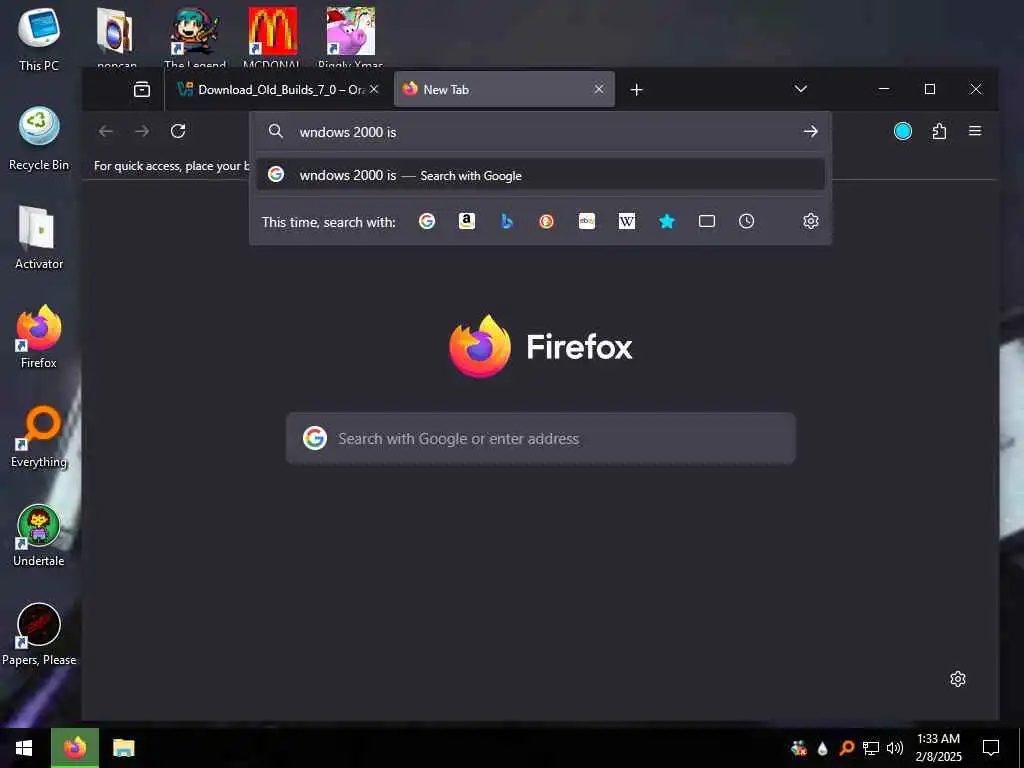The width and height of the screenshot is (1024, 768).
Task: Choose DuckDuckGo one-off search engine
Action: [x=547, y=221]
